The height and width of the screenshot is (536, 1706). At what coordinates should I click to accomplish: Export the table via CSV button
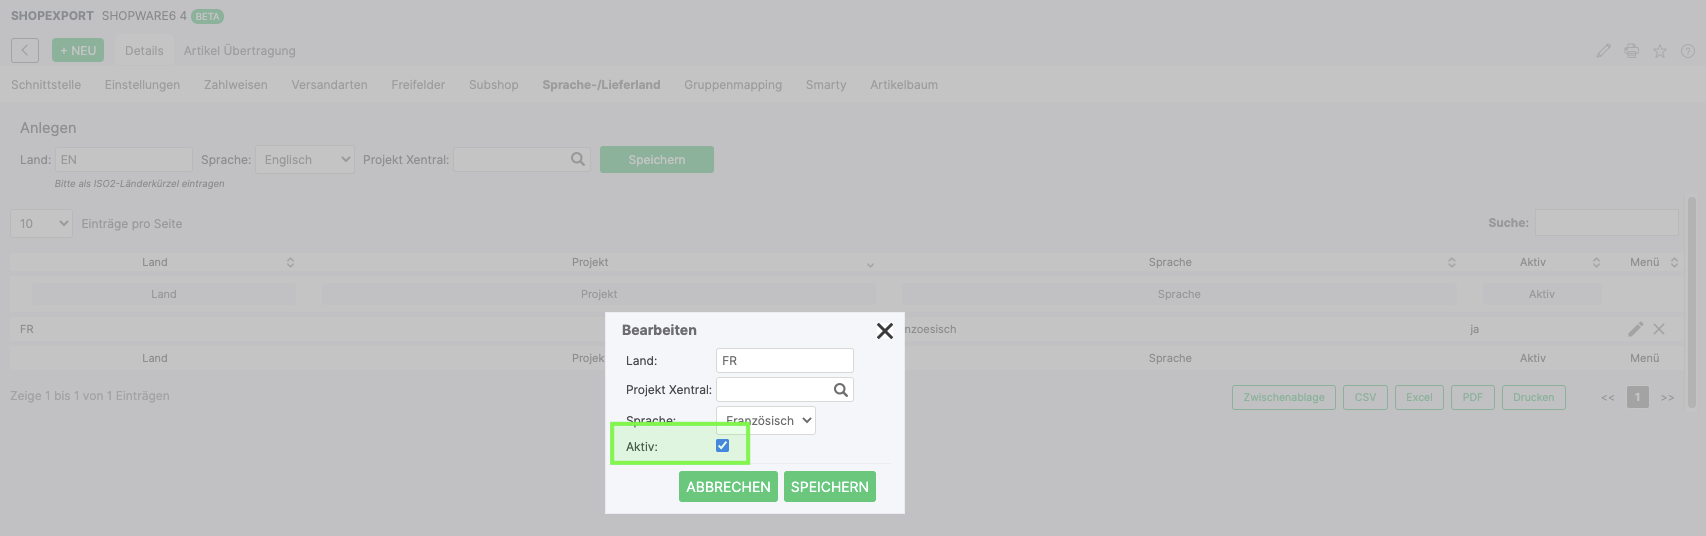tap(1365, 397)
